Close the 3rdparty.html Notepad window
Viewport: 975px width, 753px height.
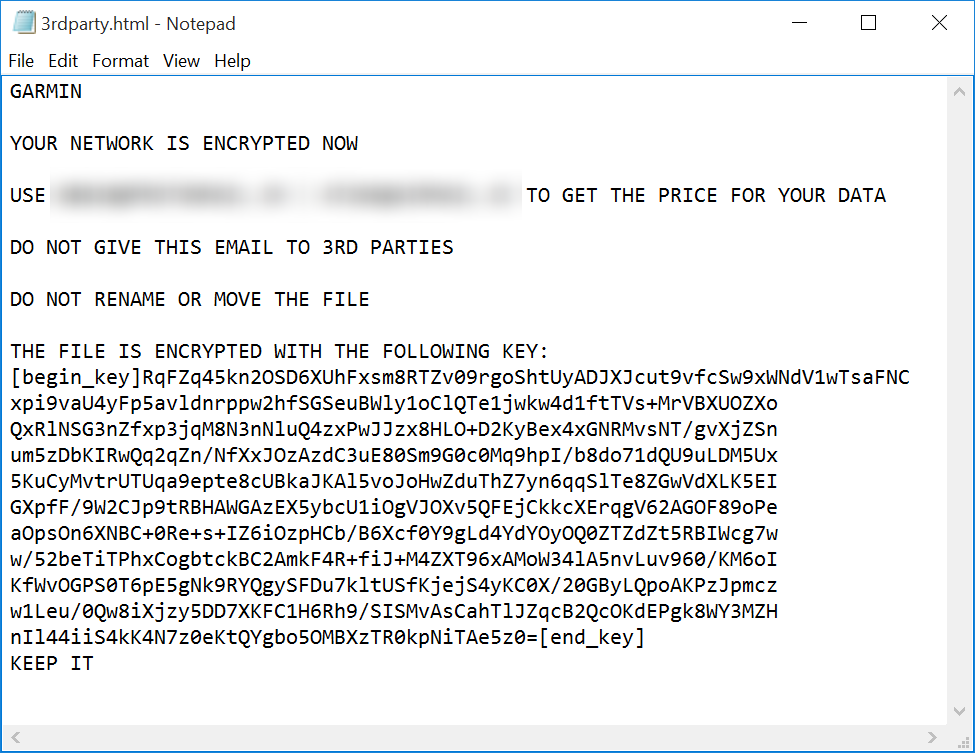[x=938, y=23]
